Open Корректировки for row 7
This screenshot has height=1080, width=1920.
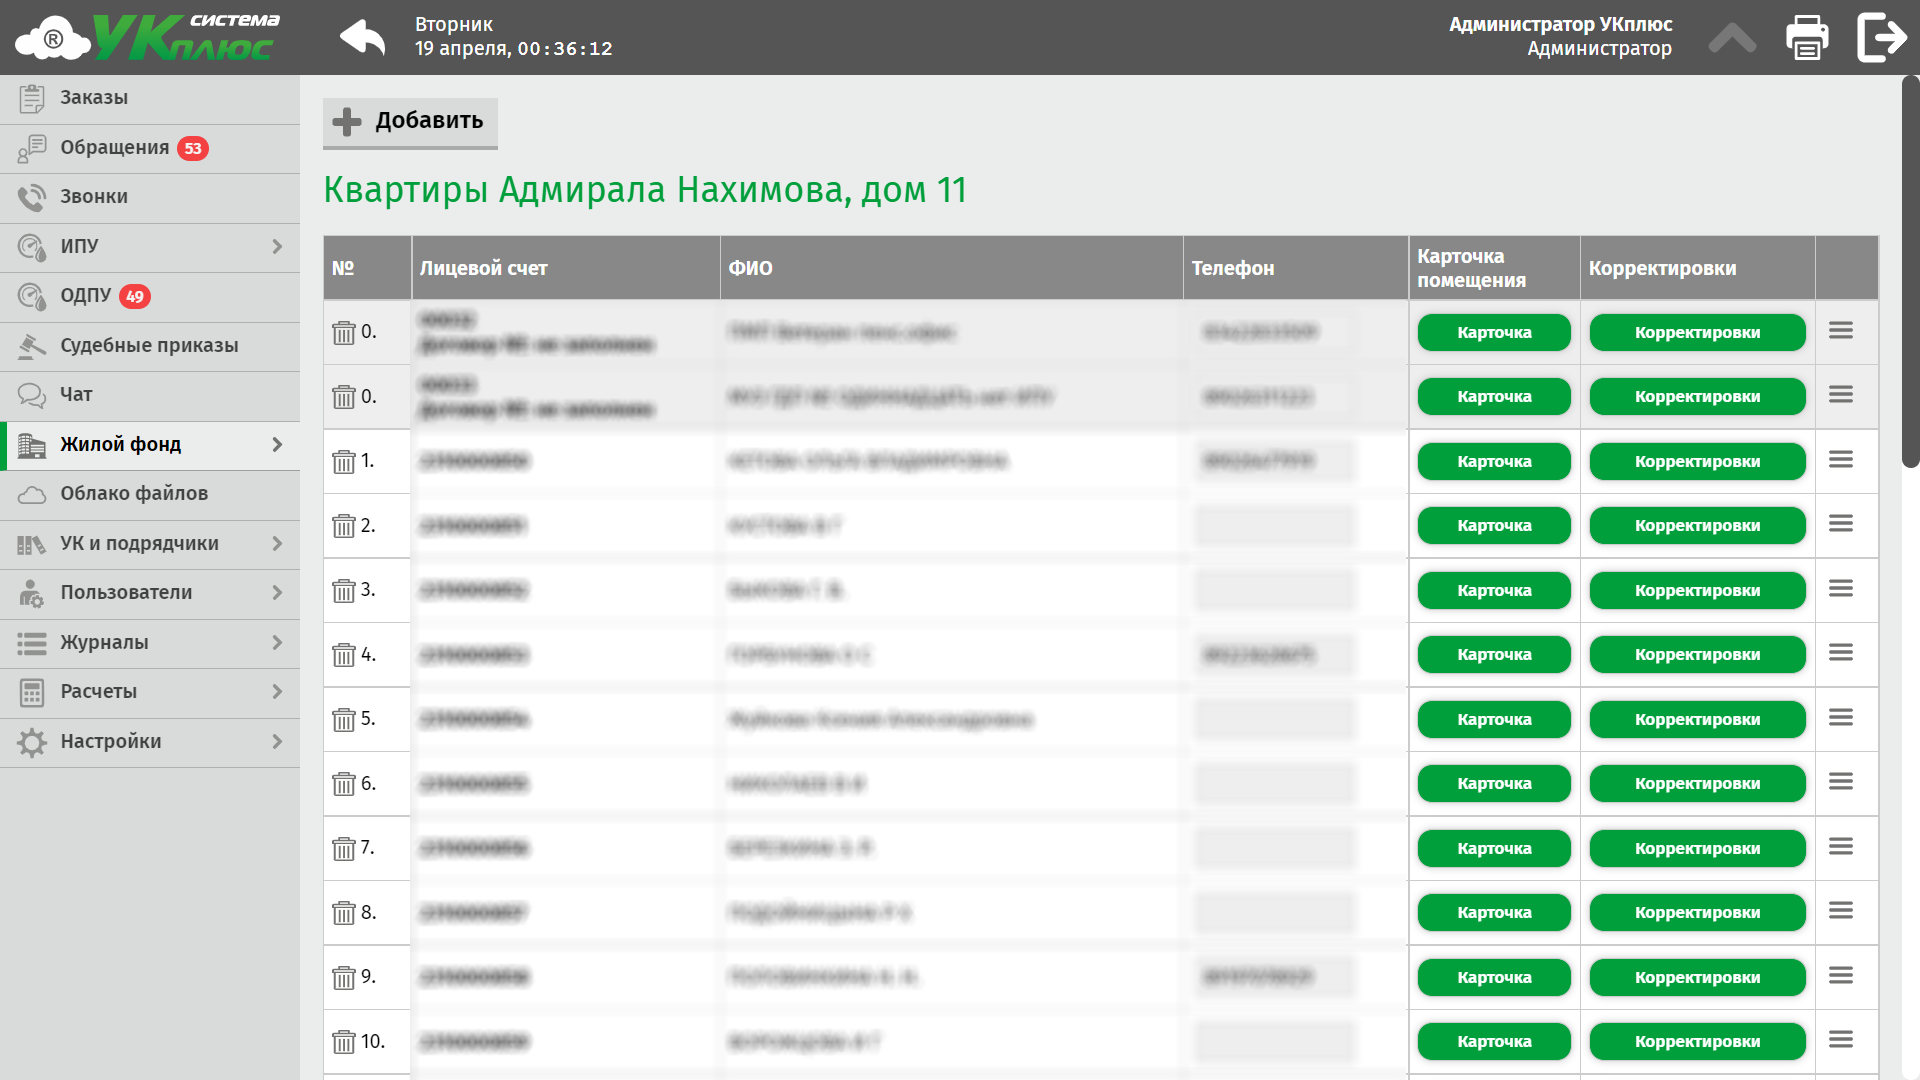pos(1697,849)
